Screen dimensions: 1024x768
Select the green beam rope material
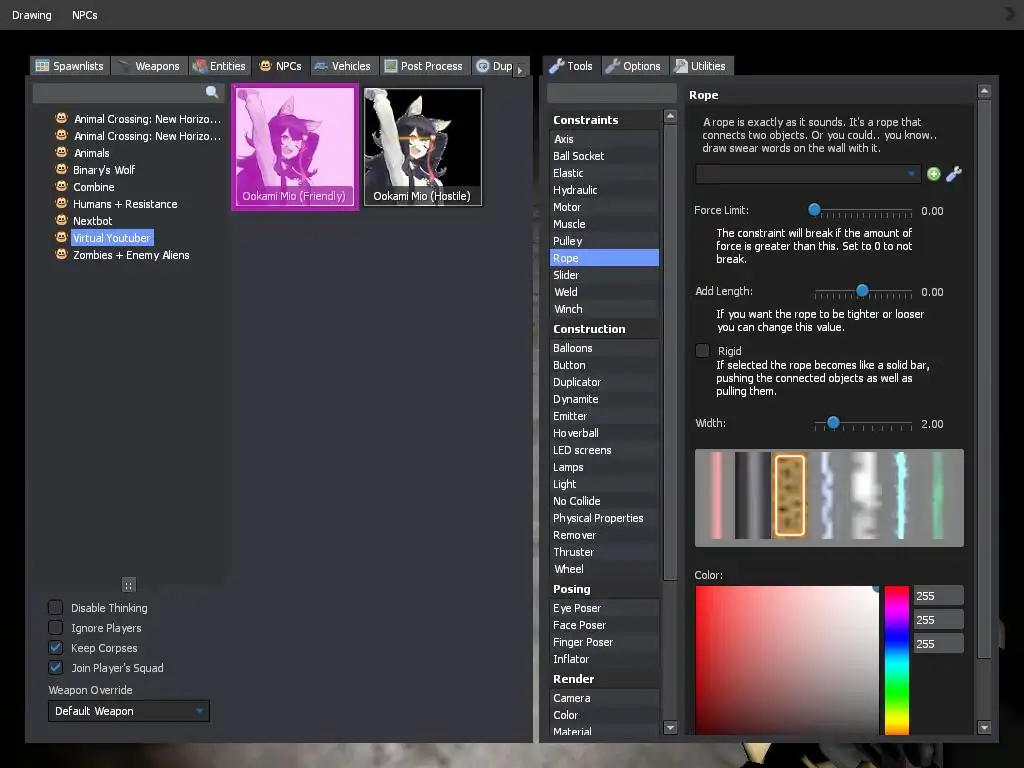tap(938, 496)
